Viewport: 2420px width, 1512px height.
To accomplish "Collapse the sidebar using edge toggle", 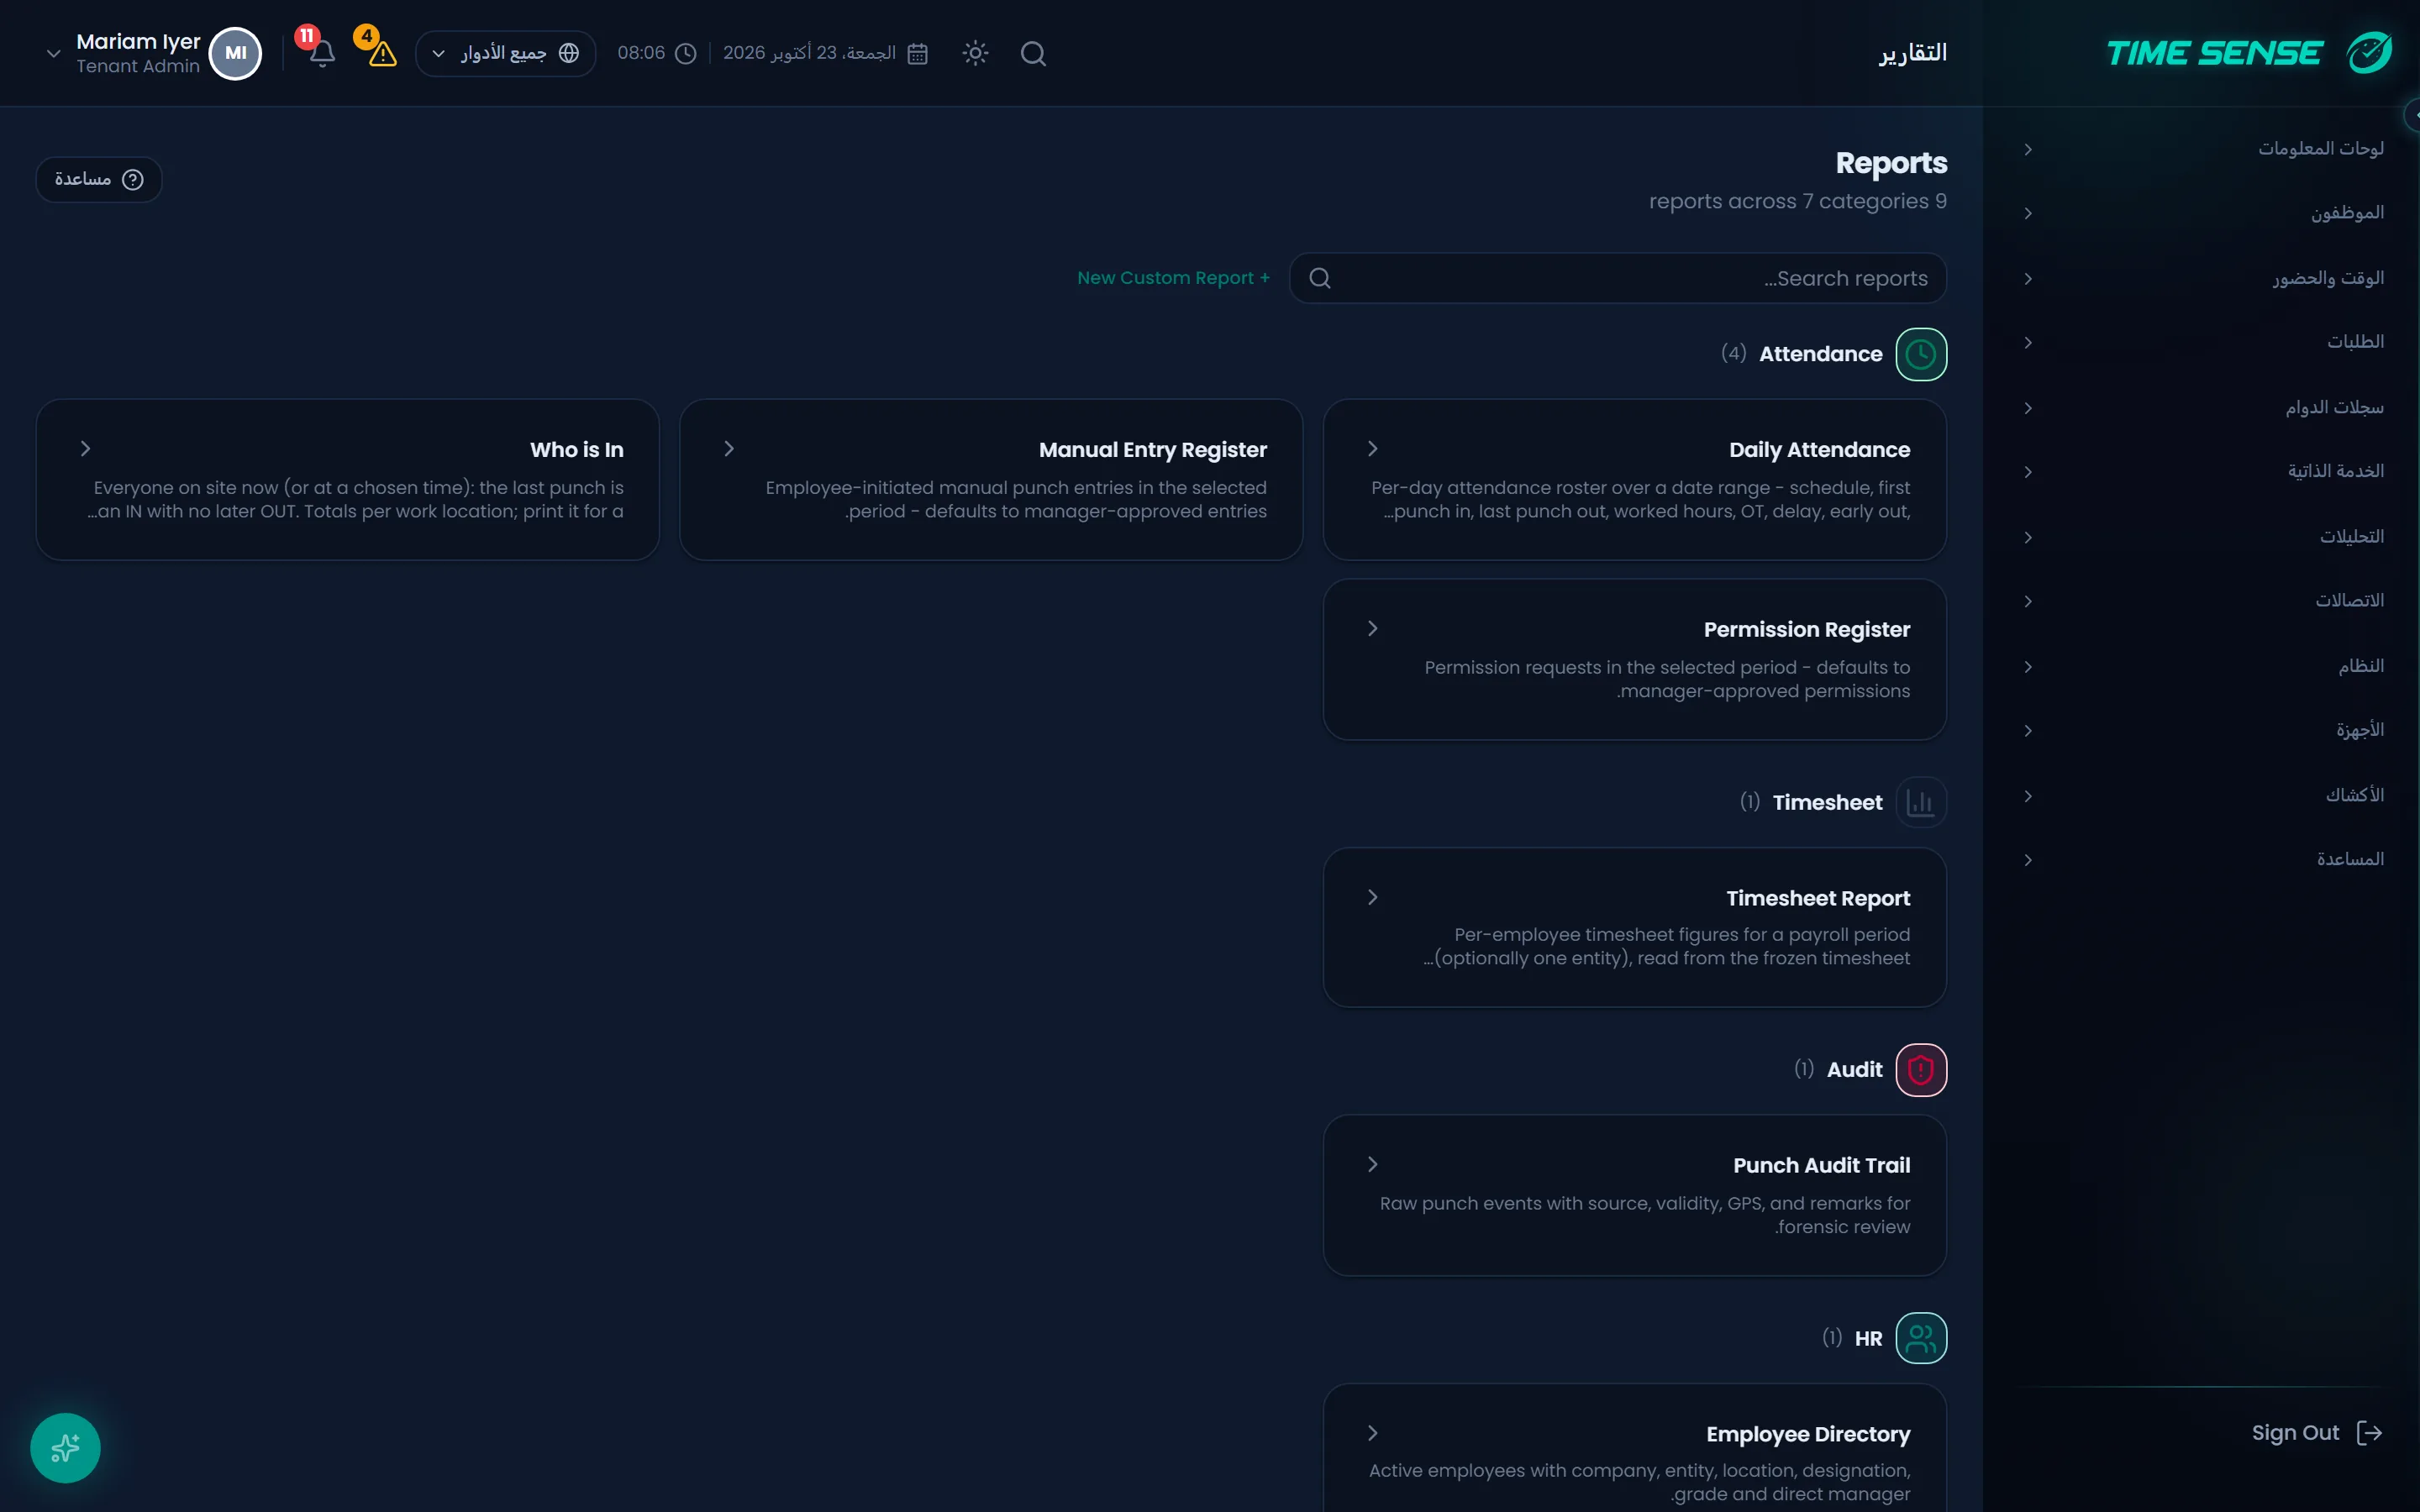I will tap(2412, 115).
